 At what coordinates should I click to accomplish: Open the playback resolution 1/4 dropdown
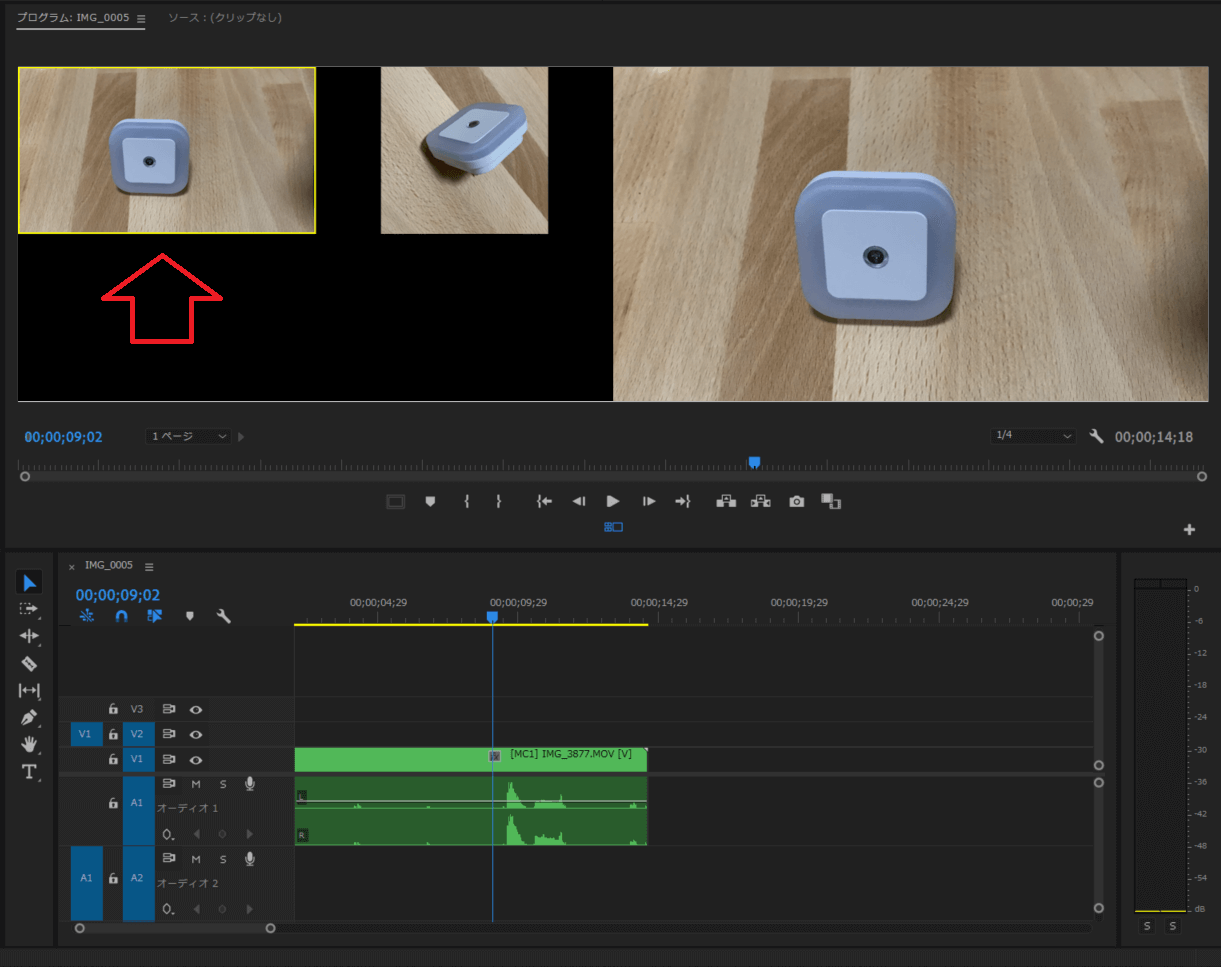tap(1032, 436)
